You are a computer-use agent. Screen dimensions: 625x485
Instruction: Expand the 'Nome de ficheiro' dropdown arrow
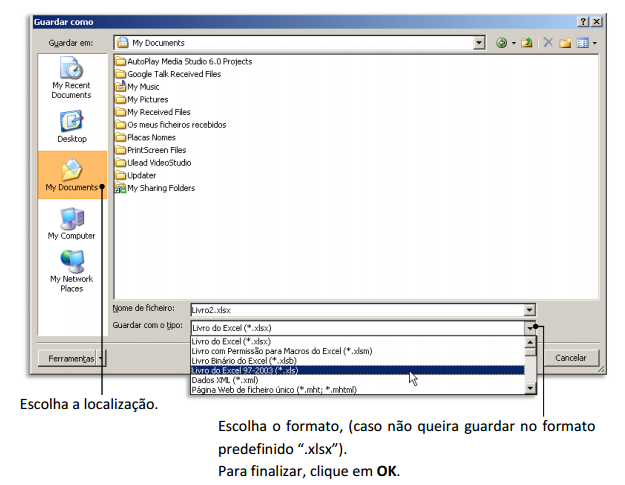(x=529, y=311)
